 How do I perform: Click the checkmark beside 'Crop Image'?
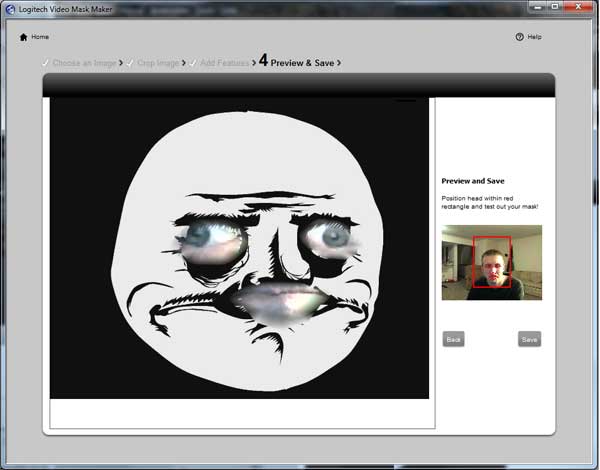[x=130, y=62]
